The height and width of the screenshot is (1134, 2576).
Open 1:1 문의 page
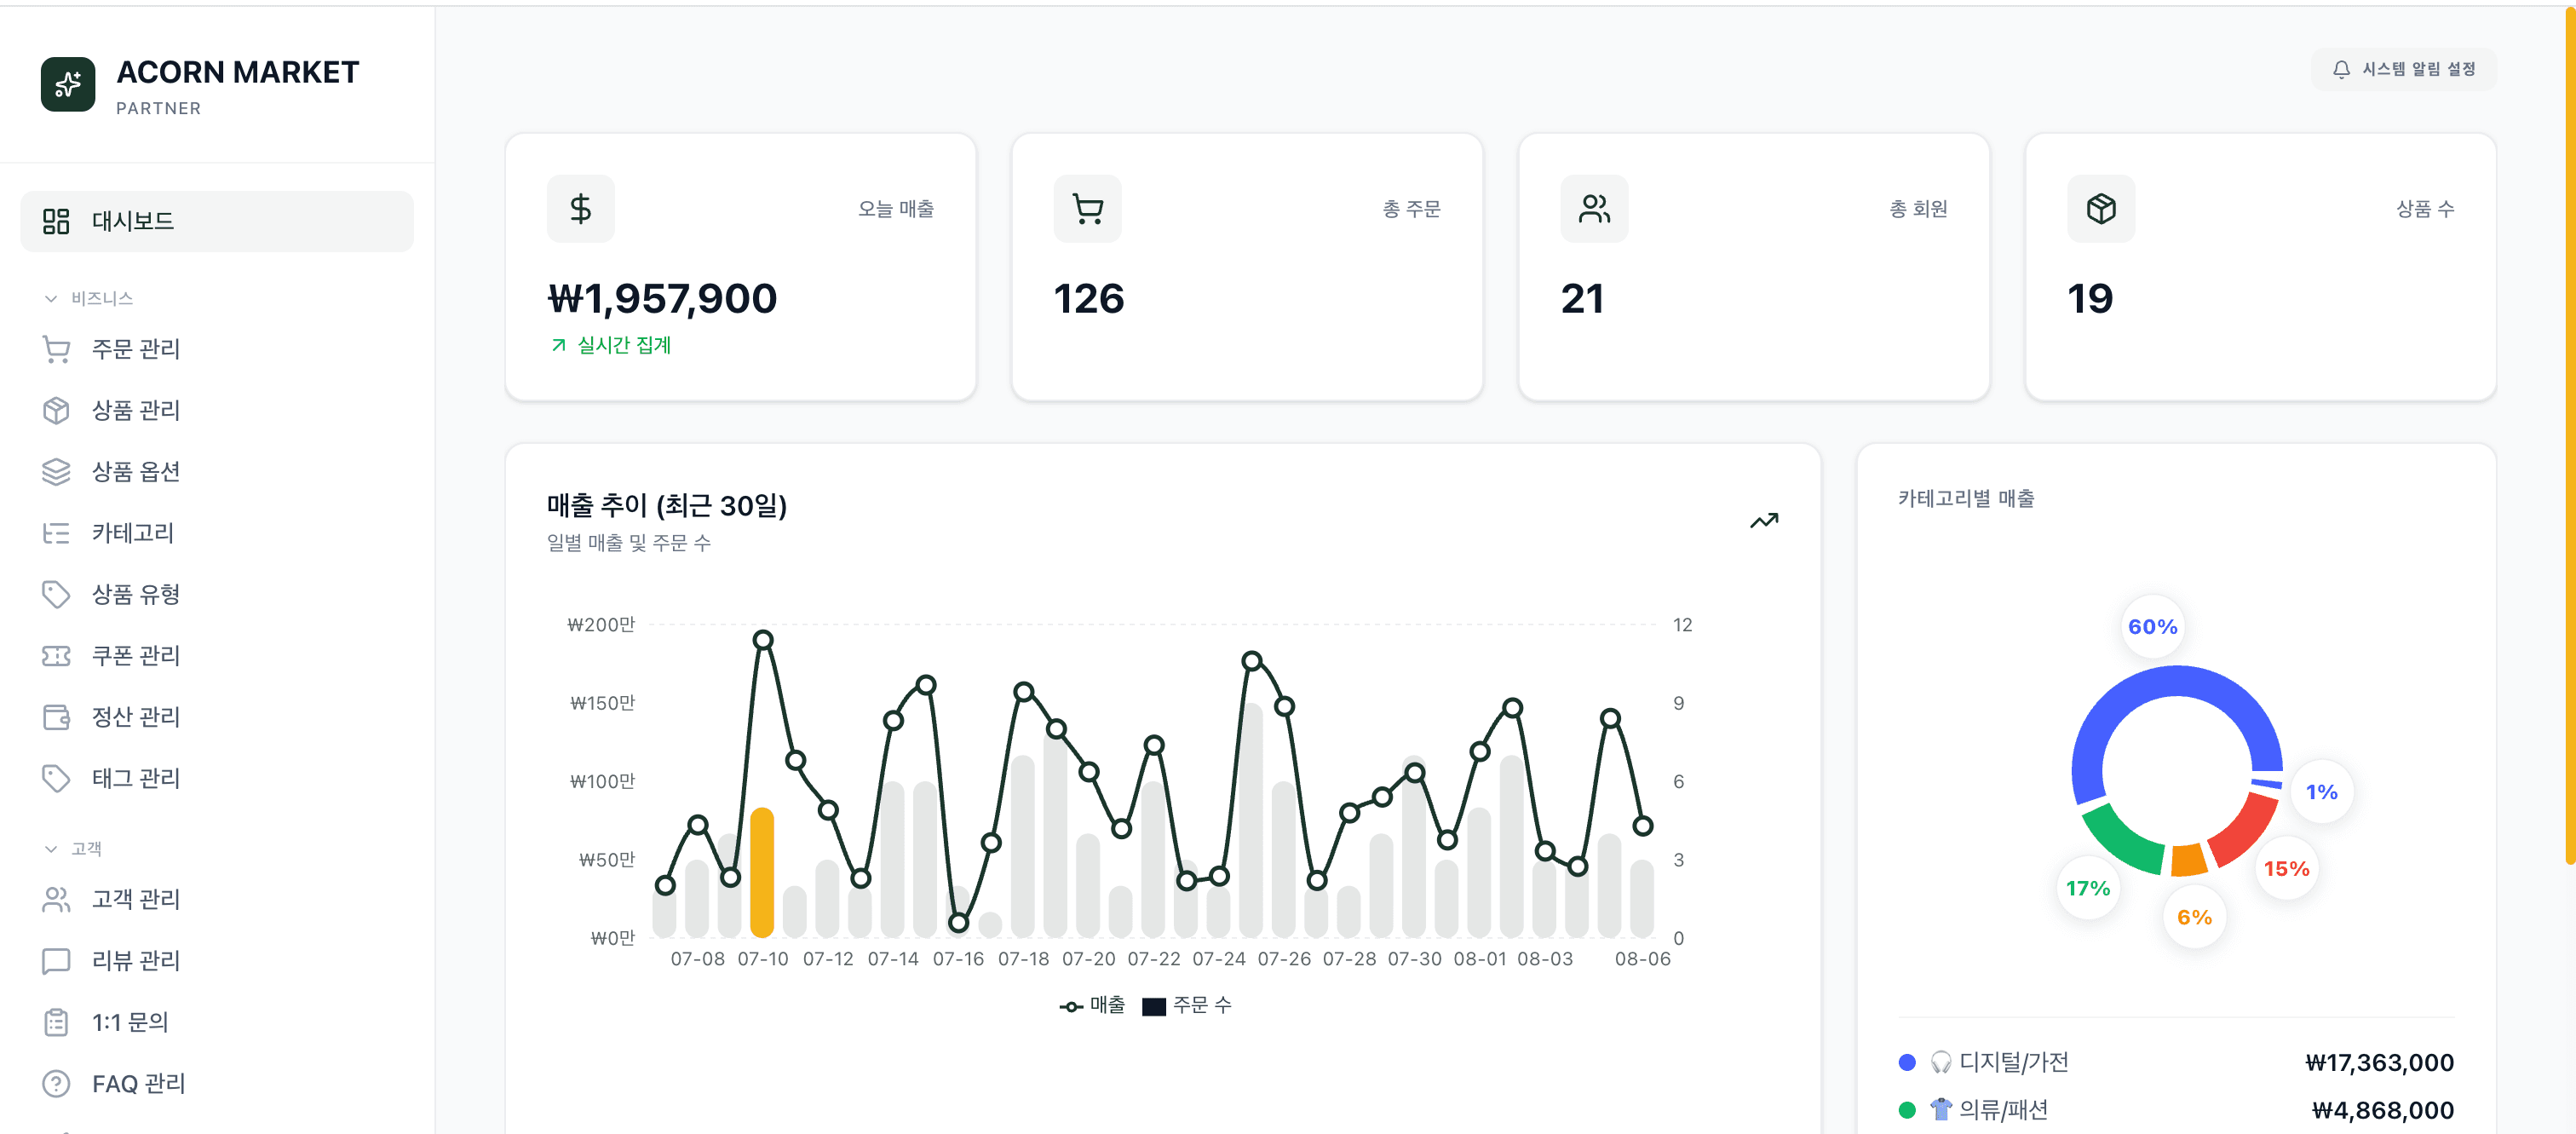(217, 1022)
